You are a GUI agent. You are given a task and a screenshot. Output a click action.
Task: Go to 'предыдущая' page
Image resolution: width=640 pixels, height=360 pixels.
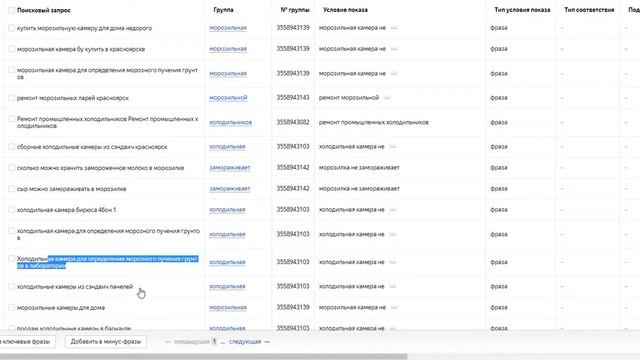click(x=191, y=342)
